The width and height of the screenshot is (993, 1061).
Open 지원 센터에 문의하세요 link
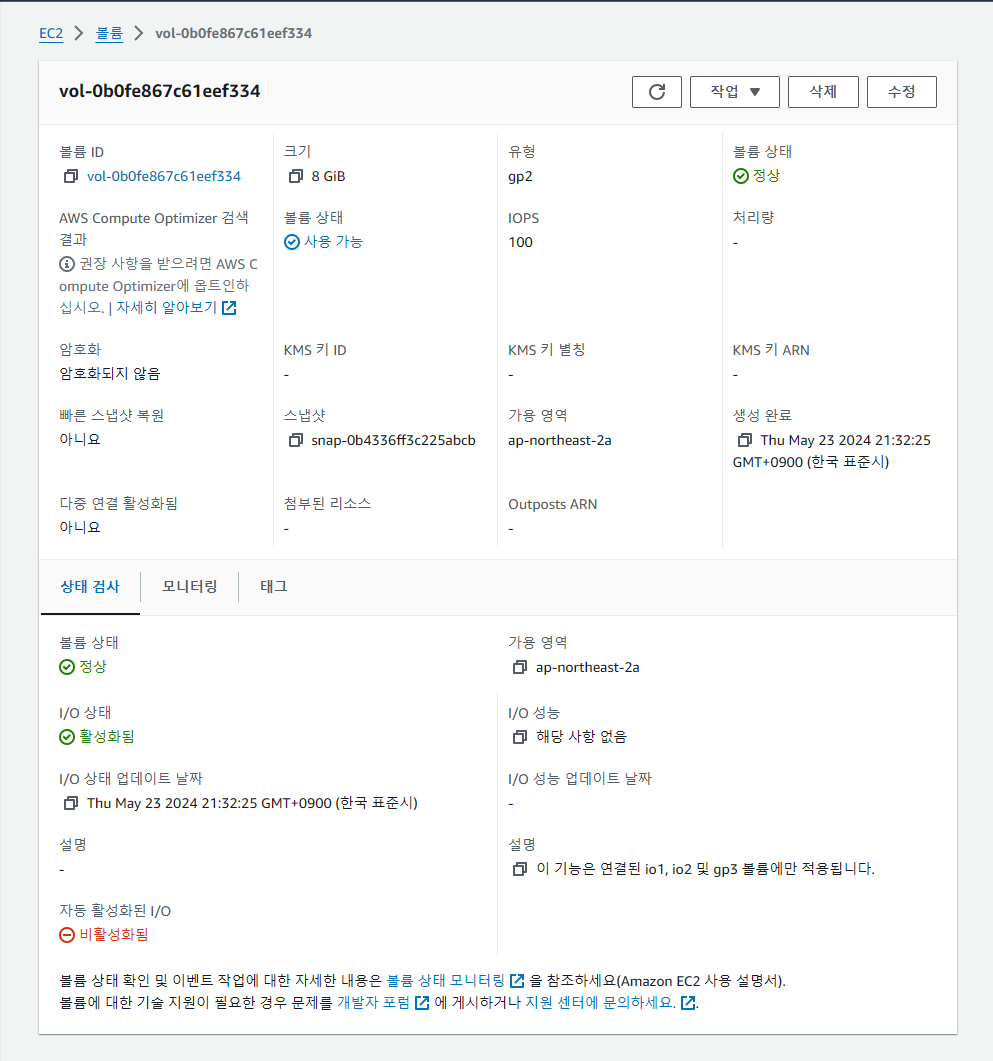point(601,1002)
